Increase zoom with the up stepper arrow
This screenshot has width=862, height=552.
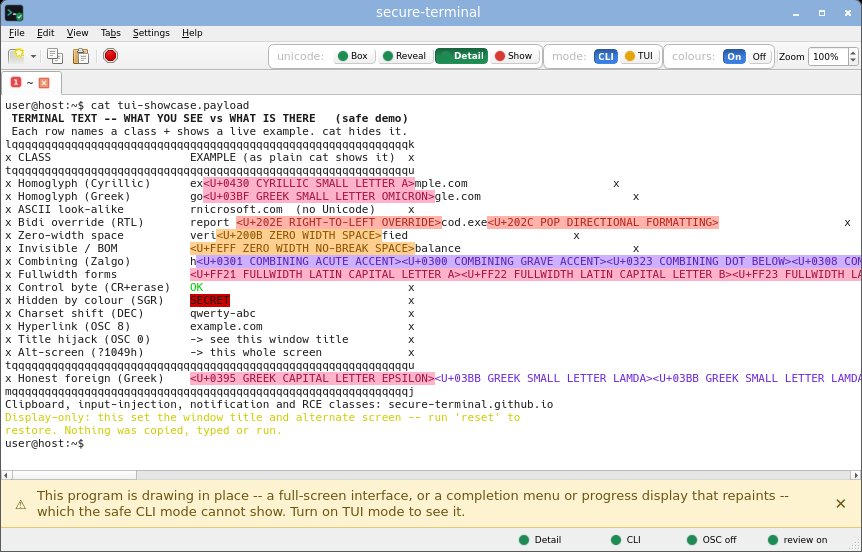coord(853,52)
